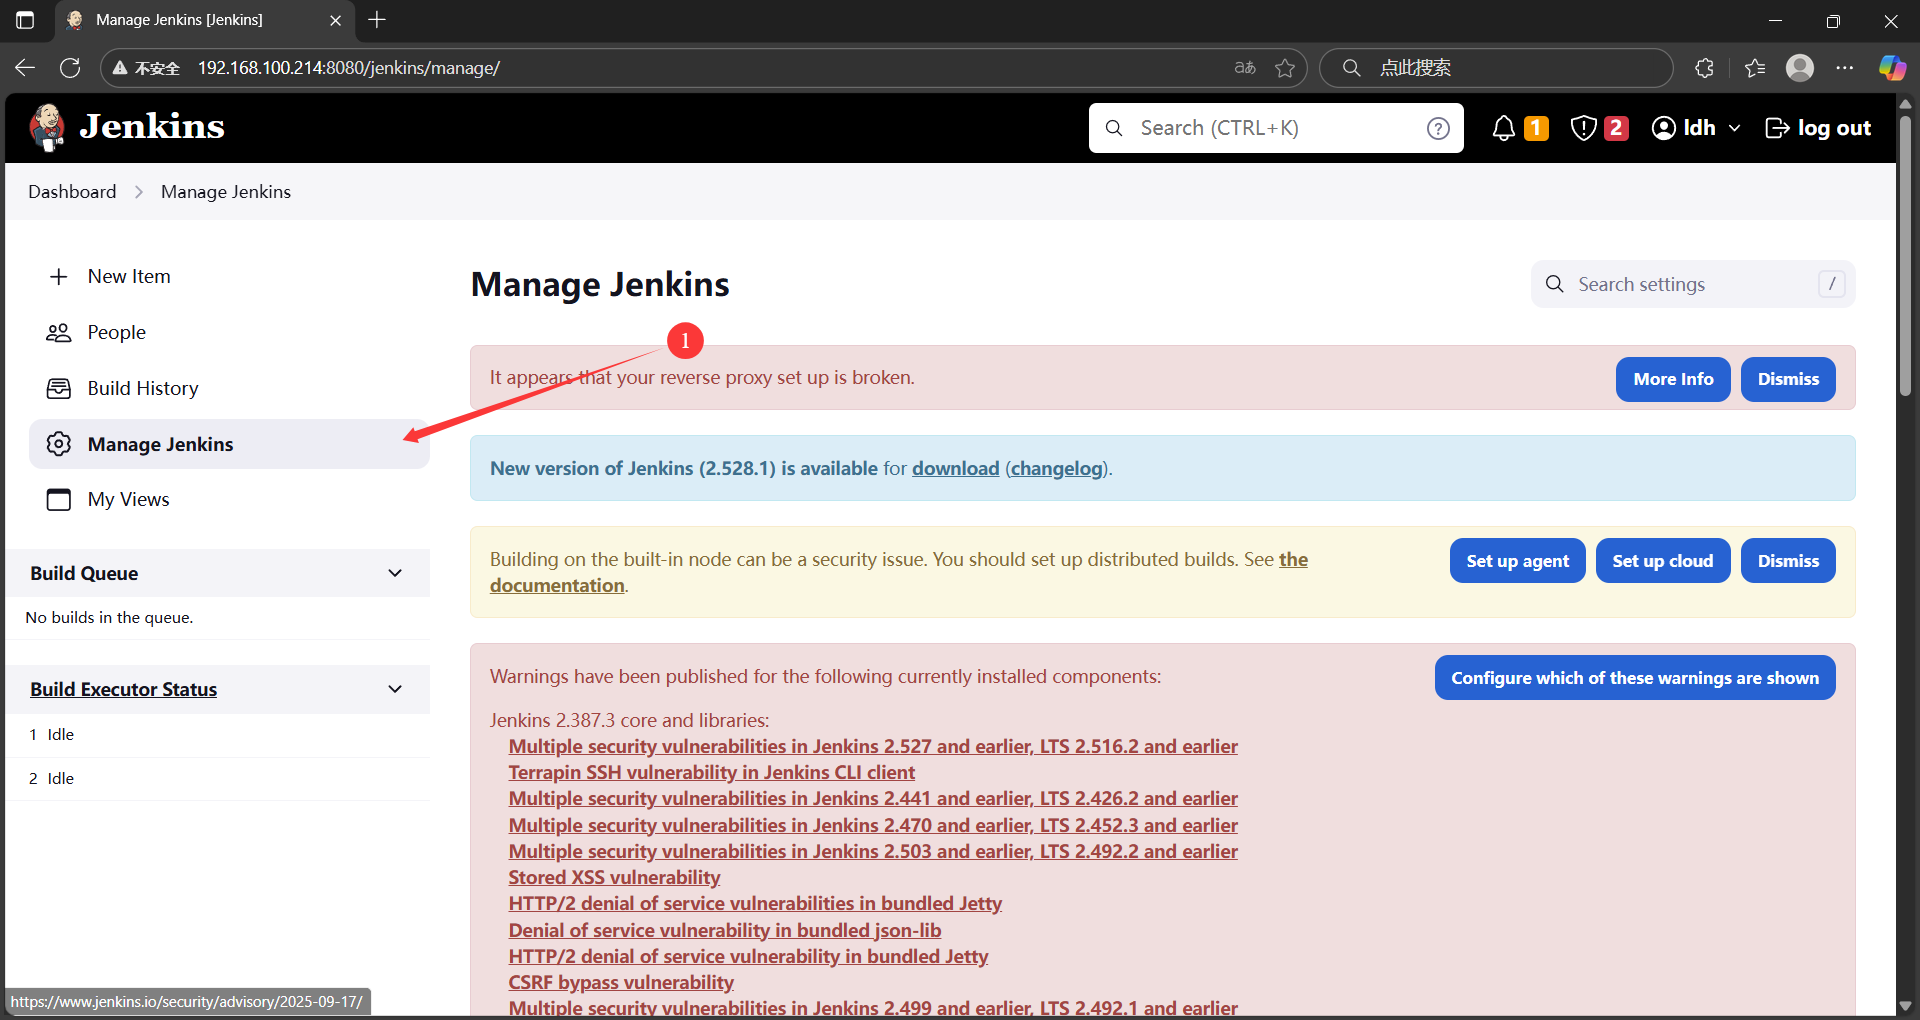Click the browser back arrow
The image size is (1920, 1020).
[25, 68]
